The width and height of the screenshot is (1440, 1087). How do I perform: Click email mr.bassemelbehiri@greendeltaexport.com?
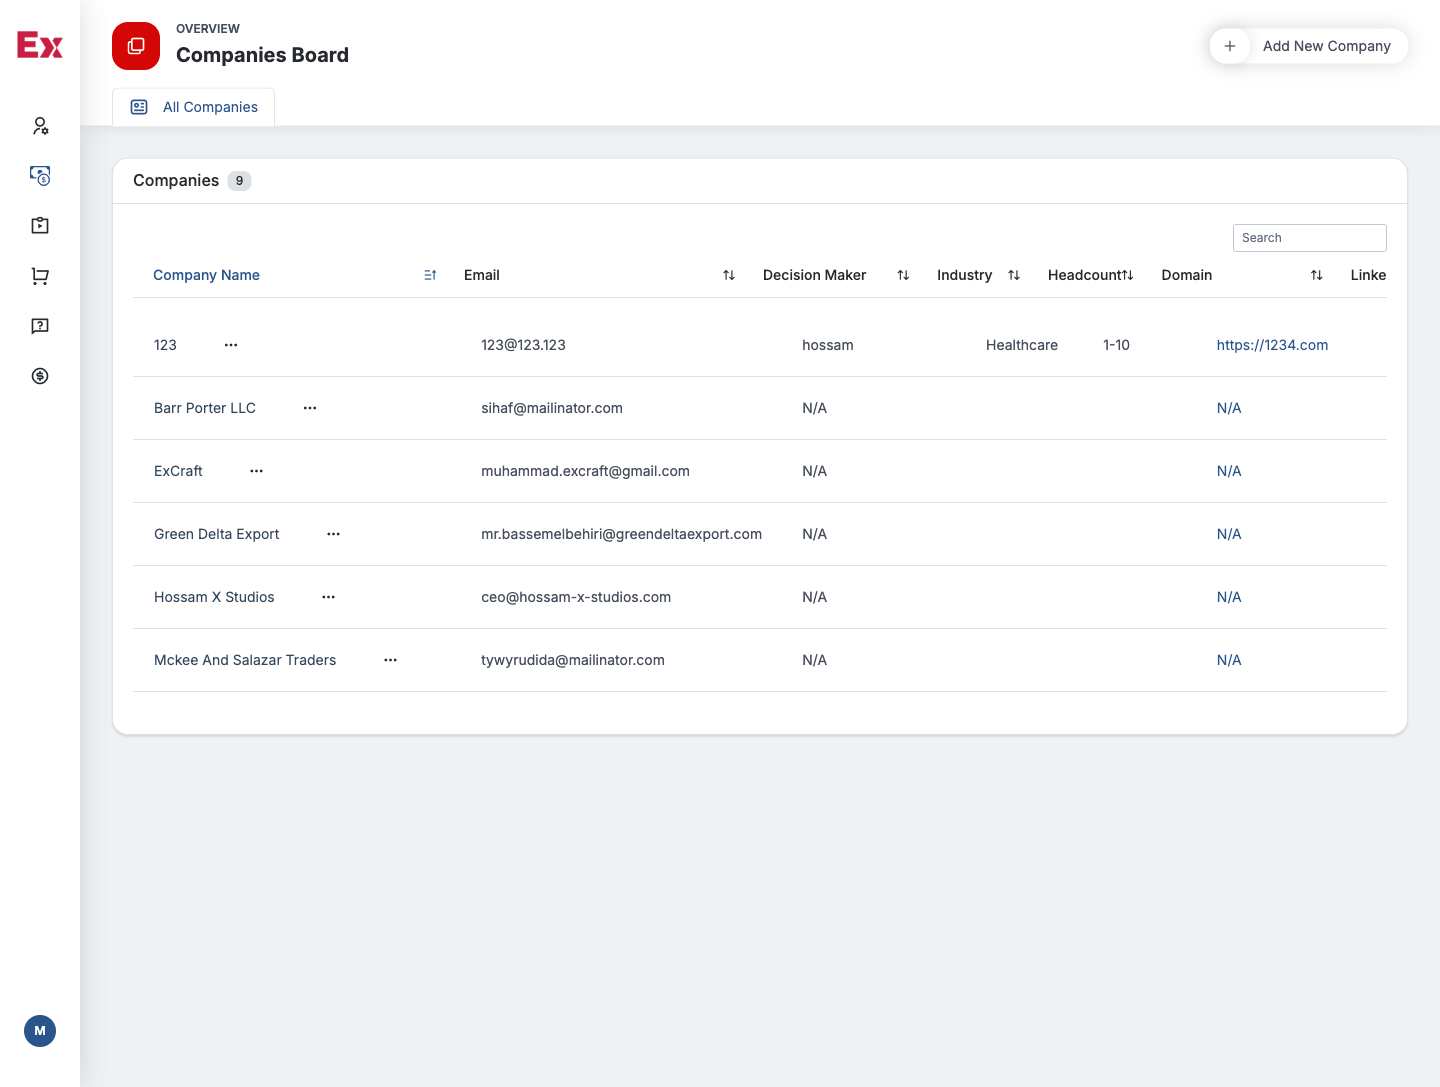point(621,534)
